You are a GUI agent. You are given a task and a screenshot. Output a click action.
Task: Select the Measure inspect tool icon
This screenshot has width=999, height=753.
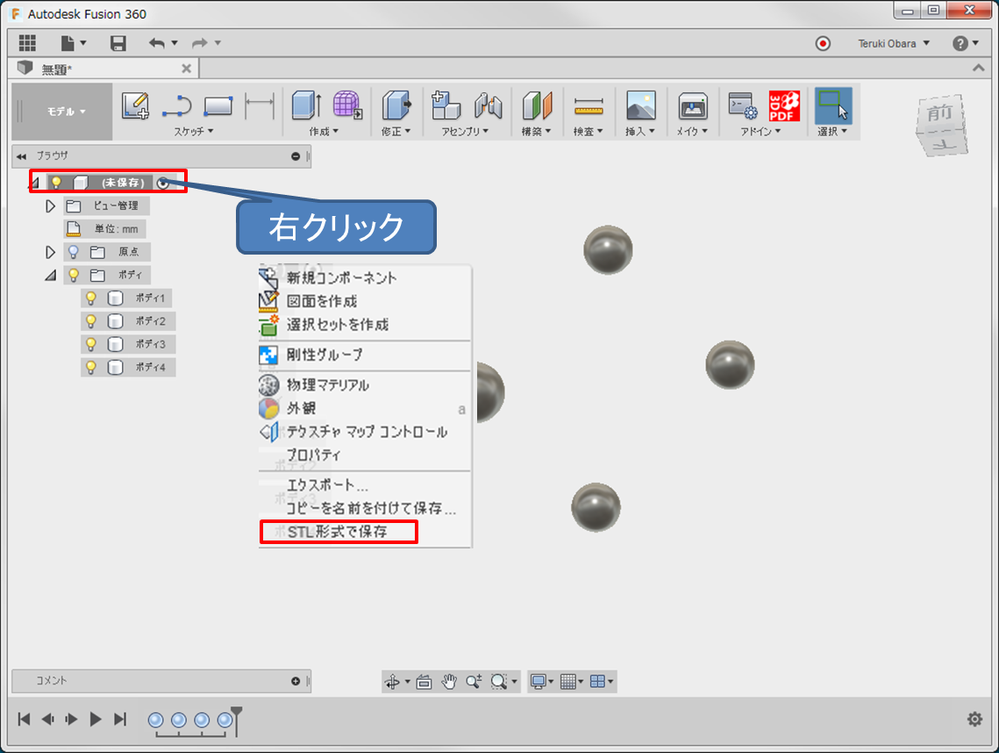click(588, 106)
